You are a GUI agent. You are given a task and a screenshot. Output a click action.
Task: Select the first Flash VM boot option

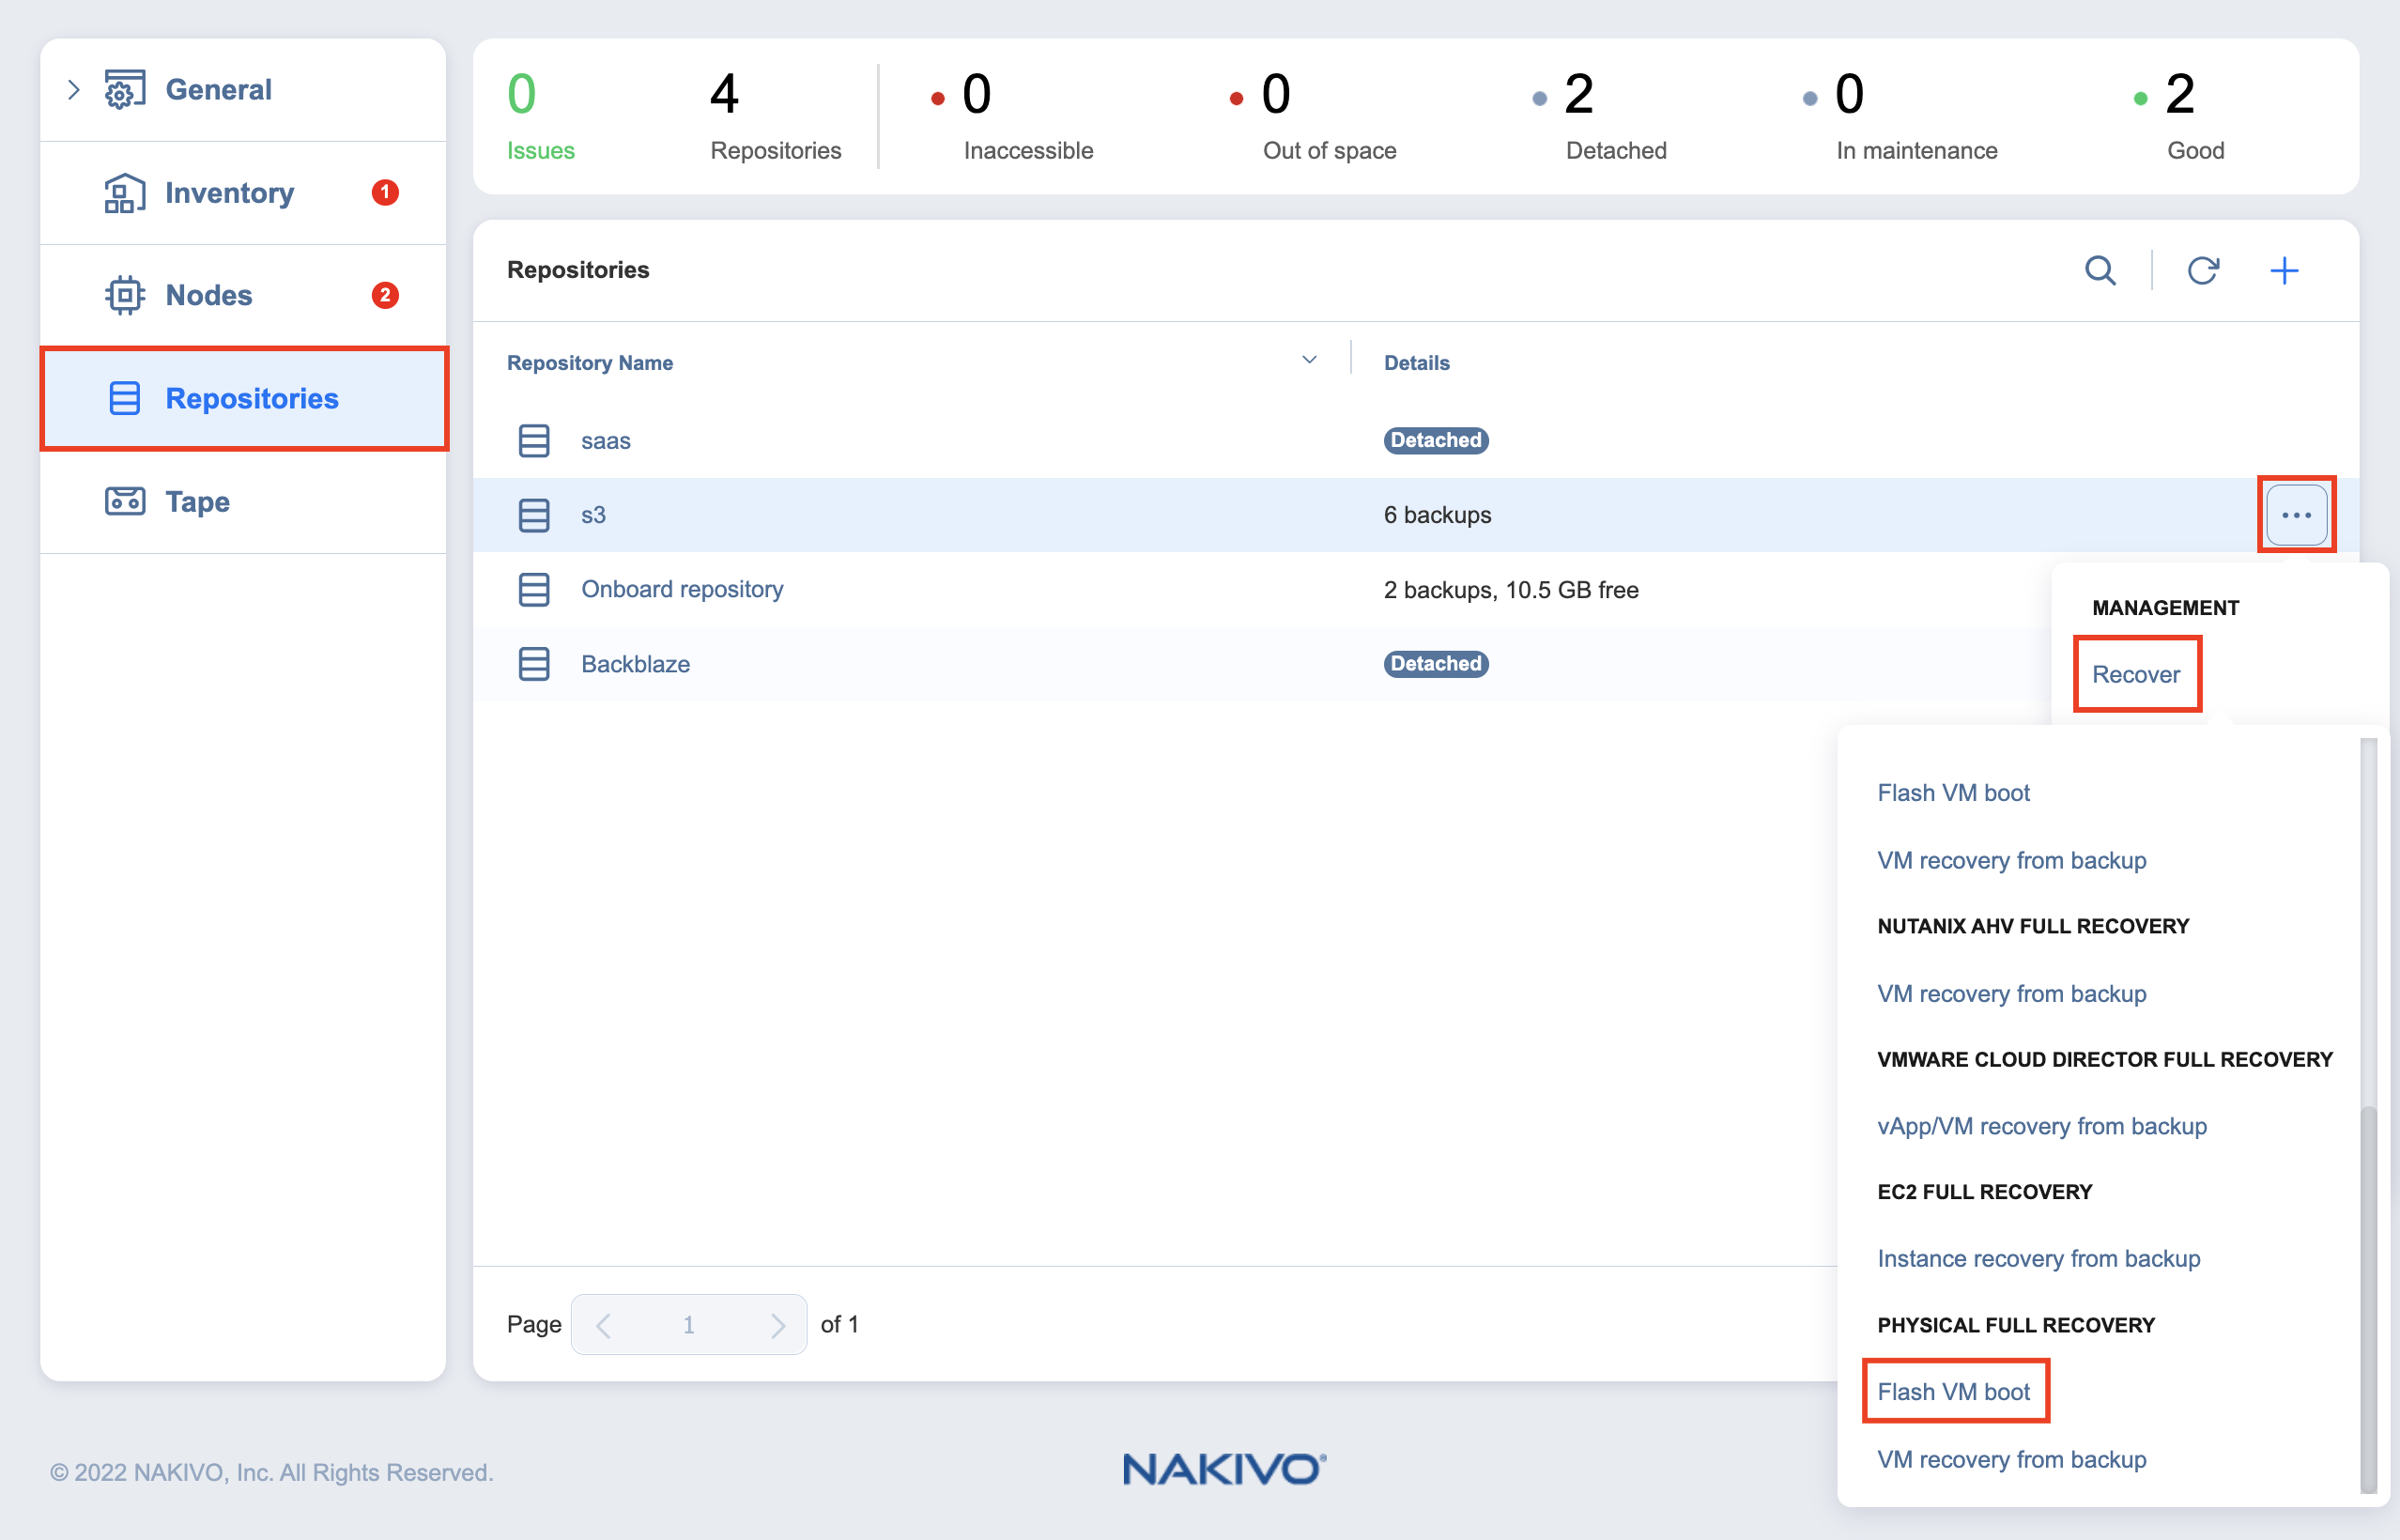point(1953,793)
